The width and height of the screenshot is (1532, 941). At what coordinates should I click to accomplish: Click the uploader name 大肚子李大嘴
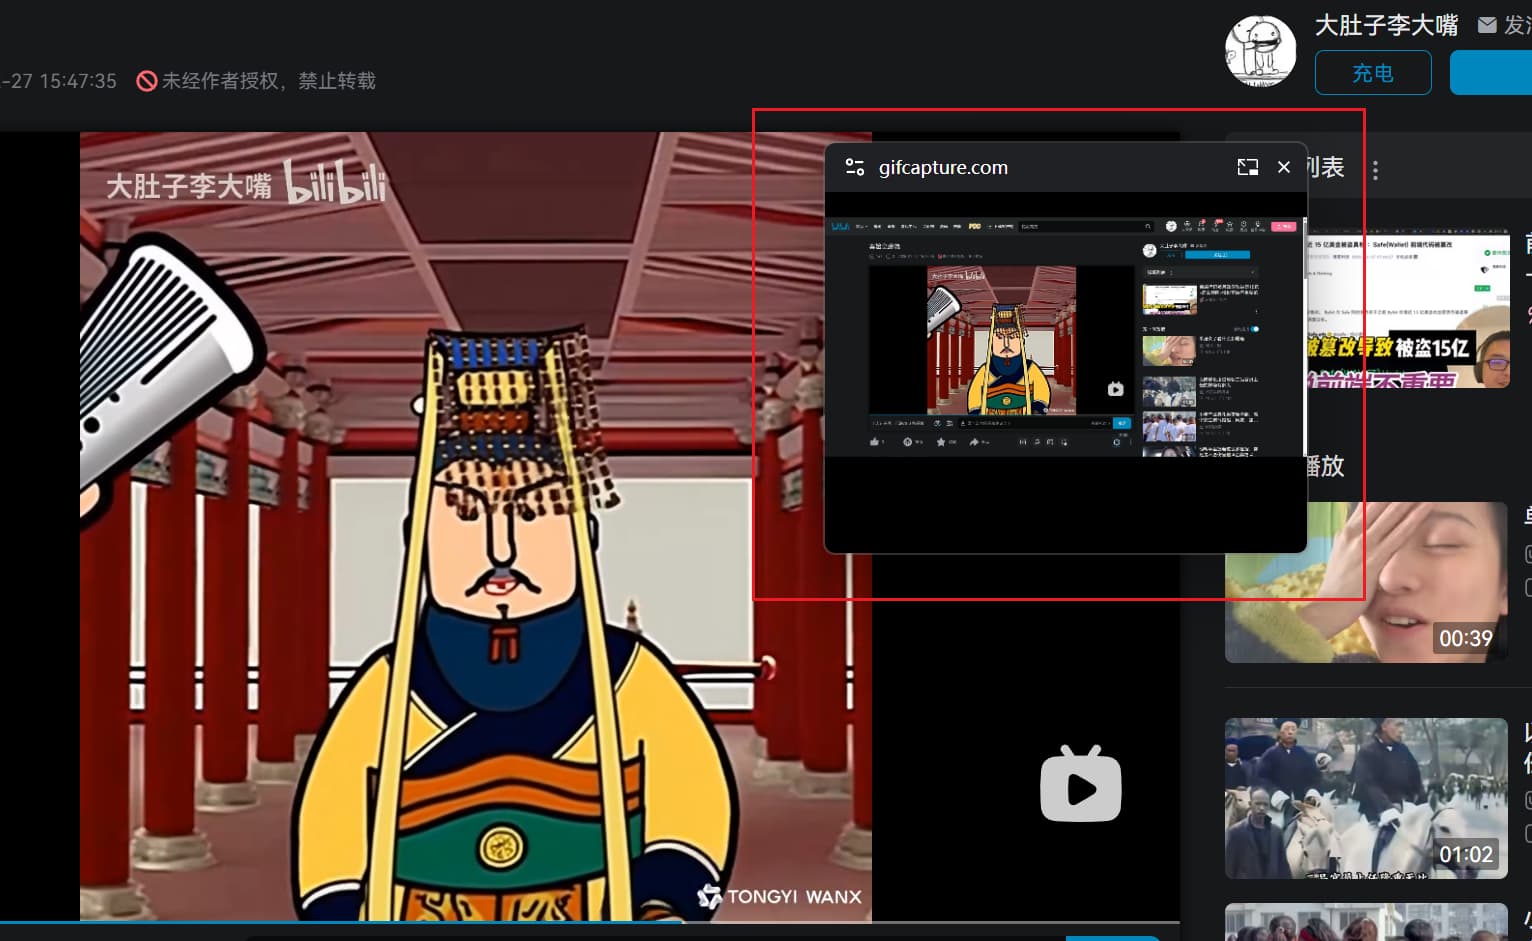1386,25
